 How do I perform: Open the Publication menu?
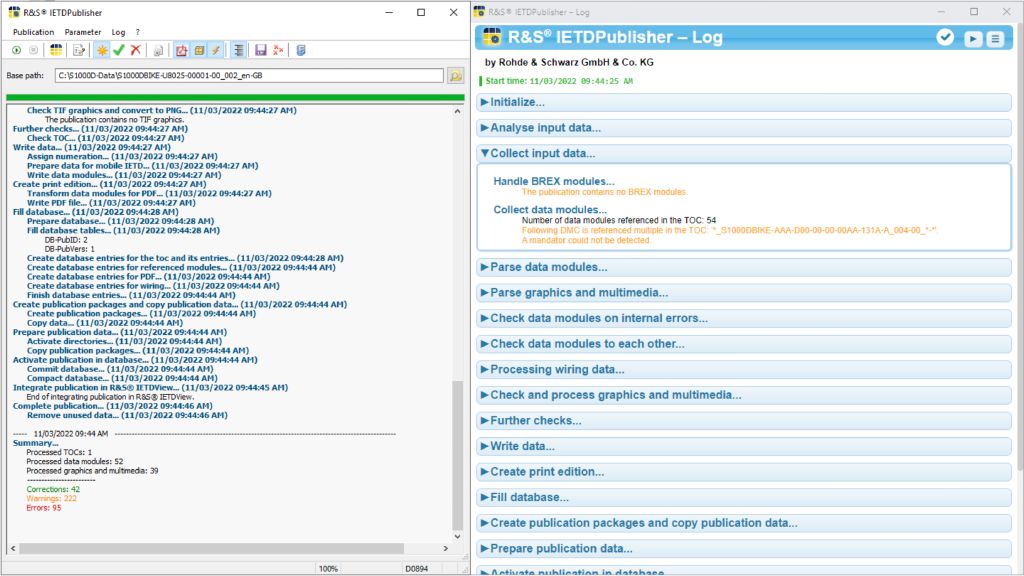pyautogui.click(x=33, y=32)
